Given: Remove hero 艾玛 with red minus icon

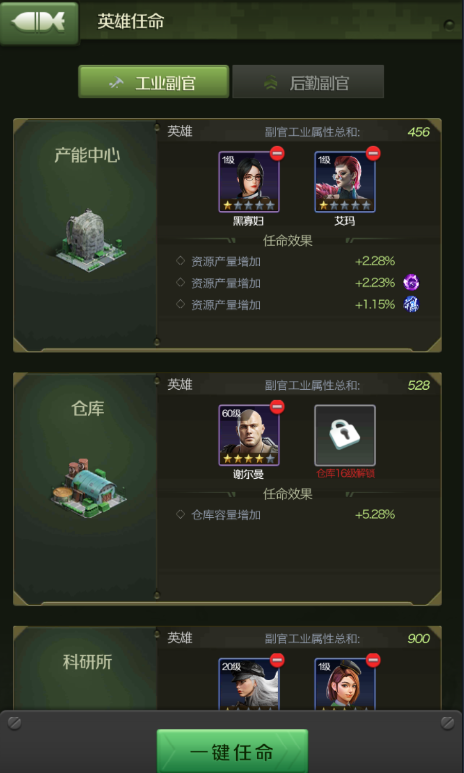Looking at the screenshot, I should coord(373,154).
